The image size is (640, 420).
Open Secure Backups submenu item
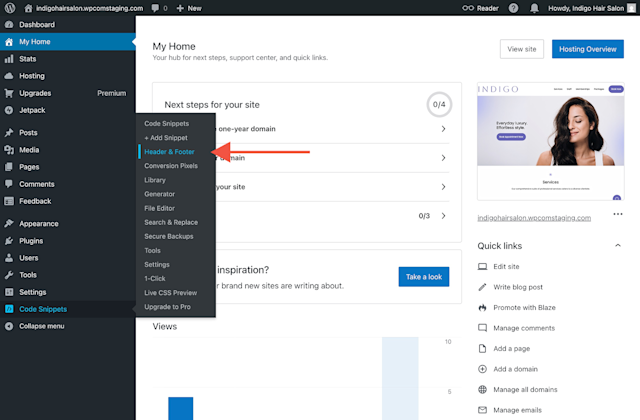[169, 236]
